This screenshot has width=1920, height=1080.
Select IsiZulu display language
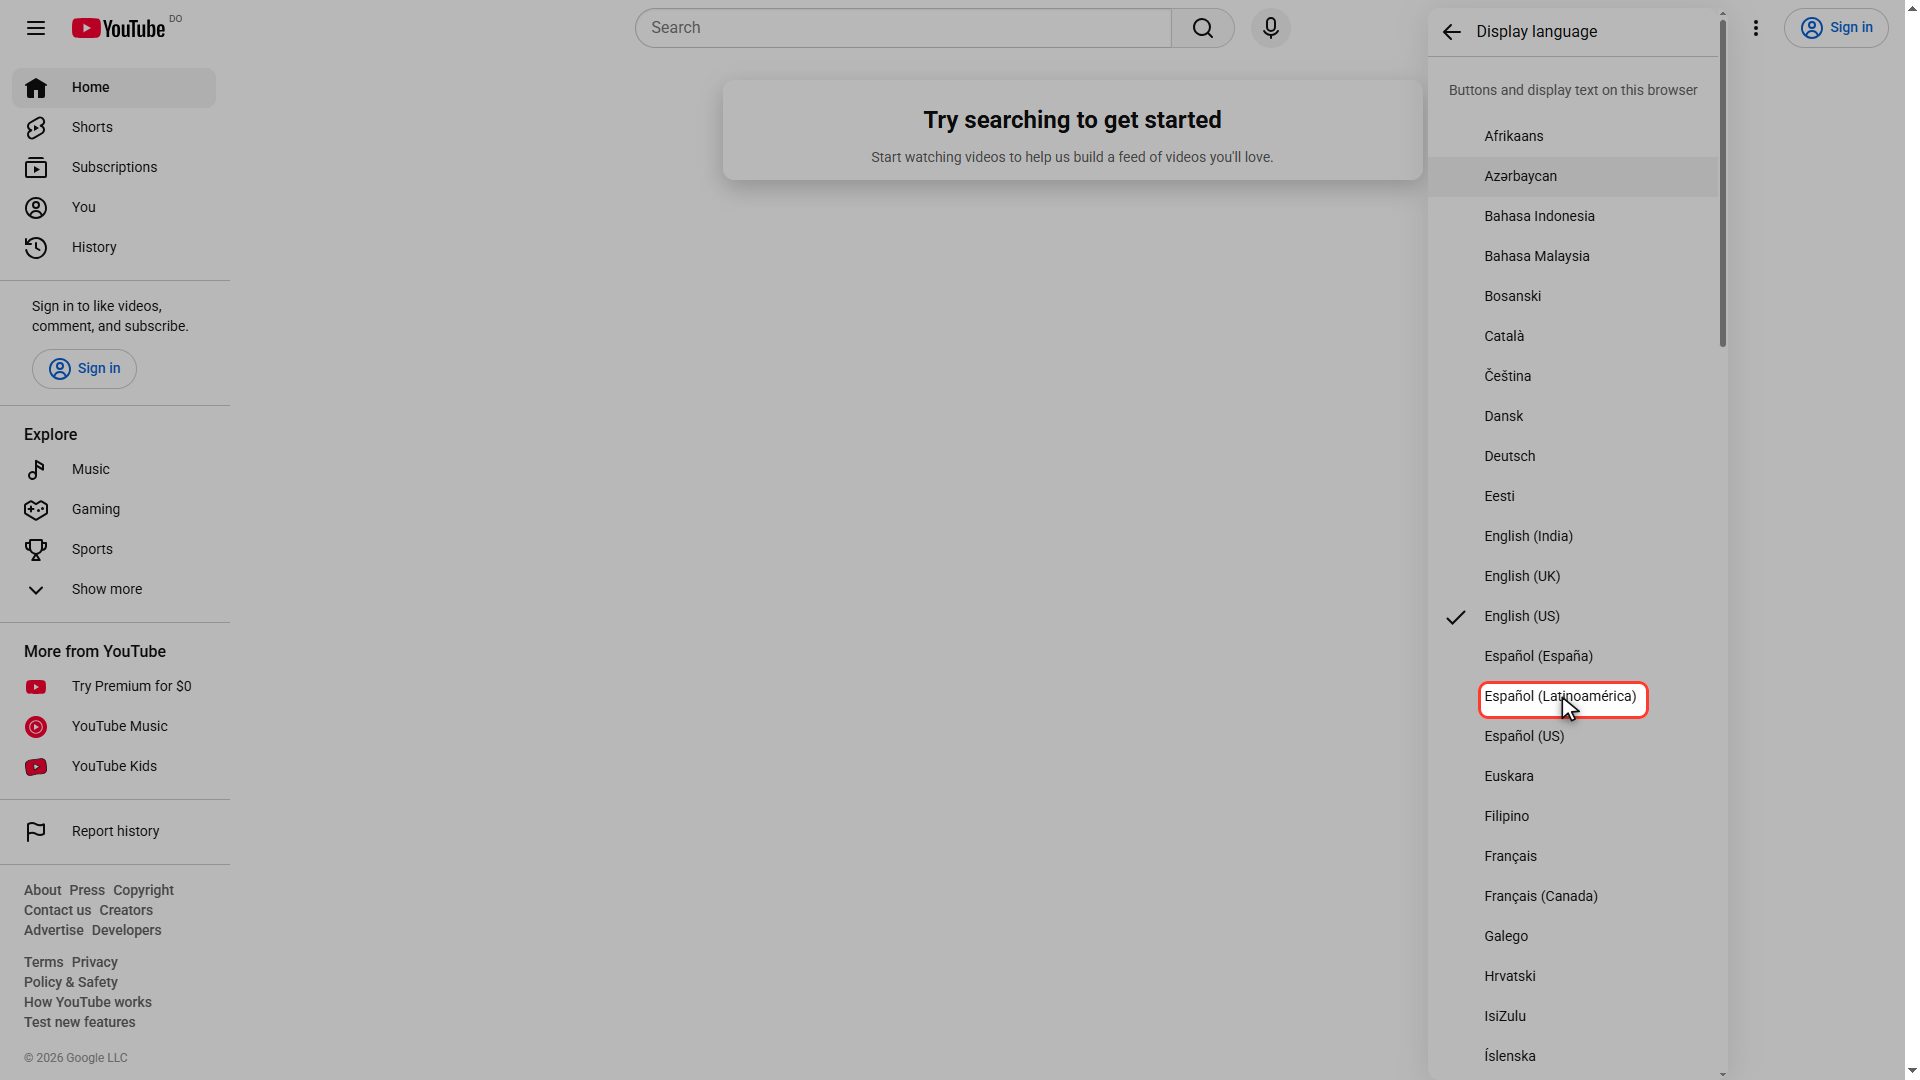pyautogui.click(x=1573, y=1017)
